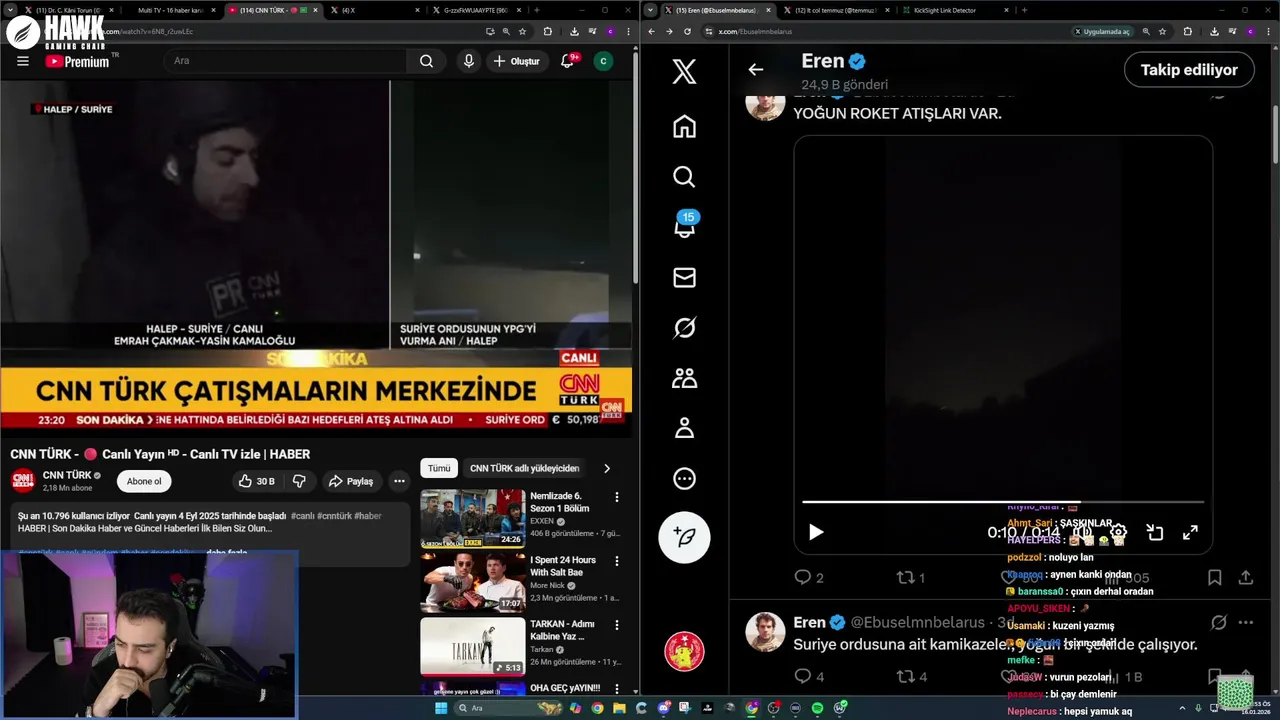The width and height of the screenshot is (1280, 720).
Task: Go to X Home in sidebar
Action: pyautogui.click(x=684, y=126)
